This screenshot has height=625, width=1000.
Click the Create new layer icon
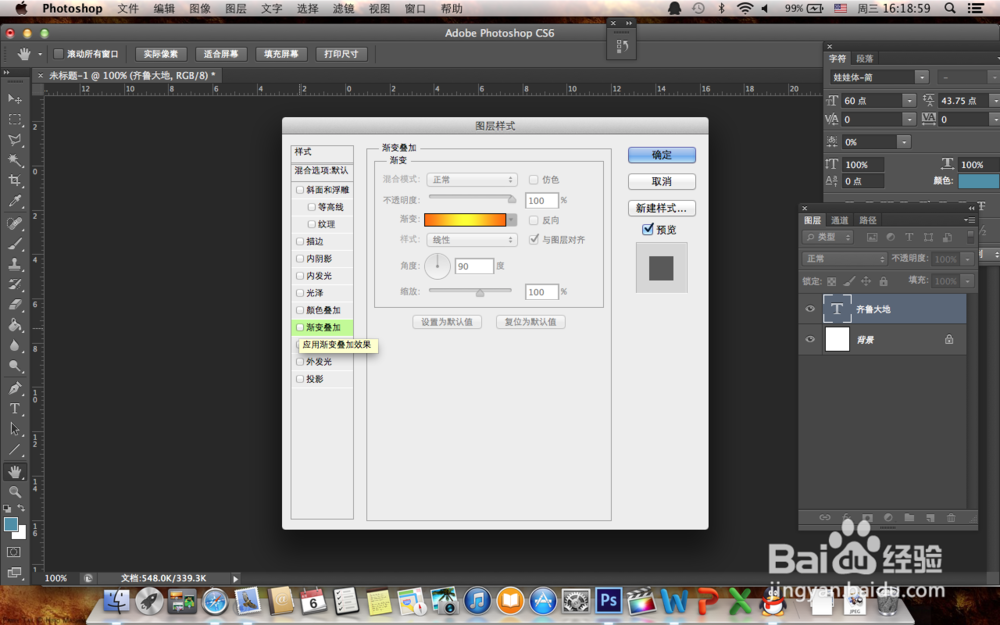pos(930,517)
